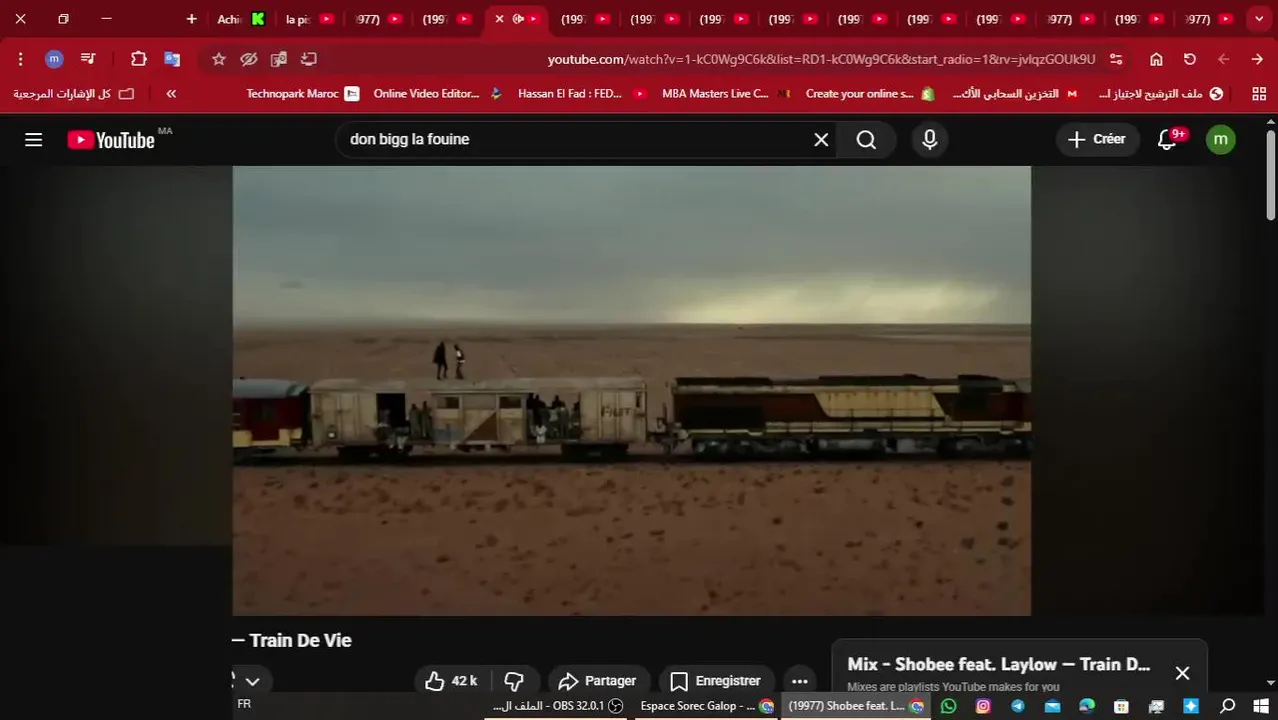Expand the video description chevron
The width and height of the screenshot is (1278, 720).
click(252, 682)
